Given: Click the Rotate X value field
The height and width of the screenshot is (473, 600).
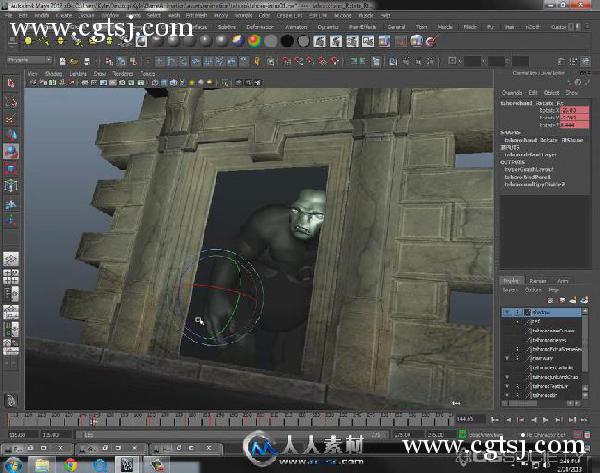Looking at the screenshot, I should click(574, 110).
